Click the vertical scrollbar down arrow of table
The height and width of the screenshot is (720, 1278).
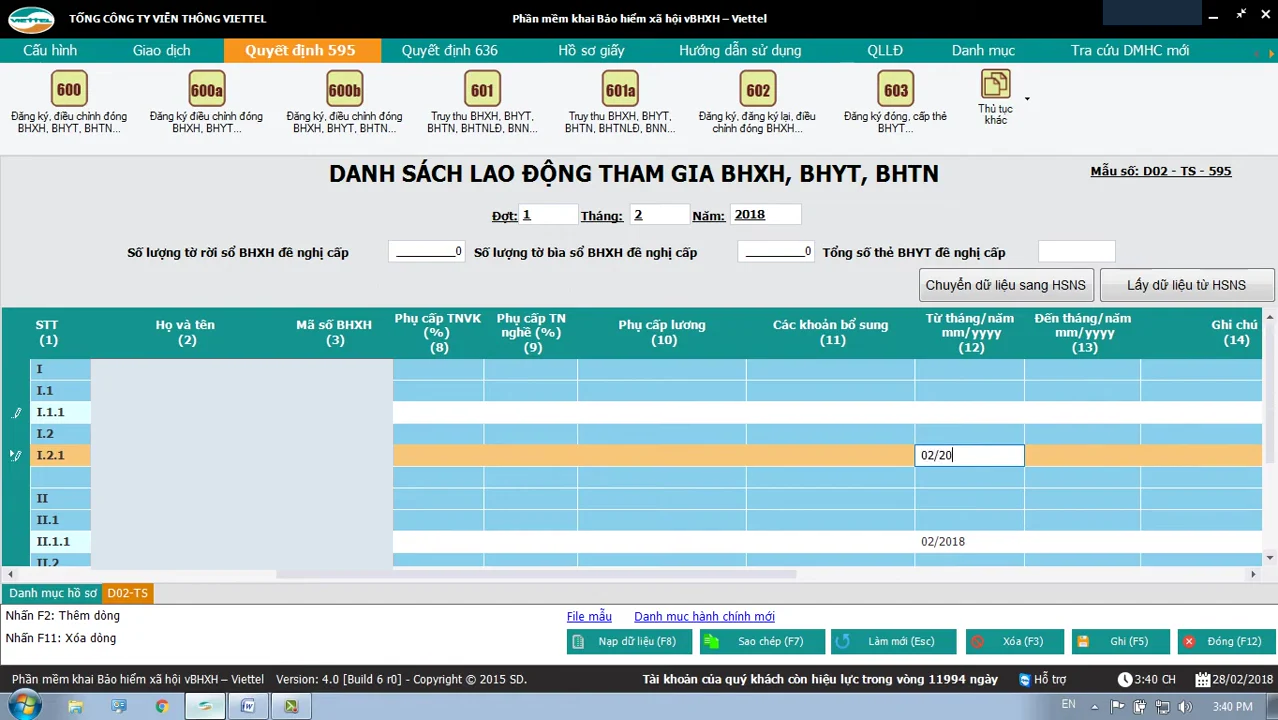[1270, 558]
